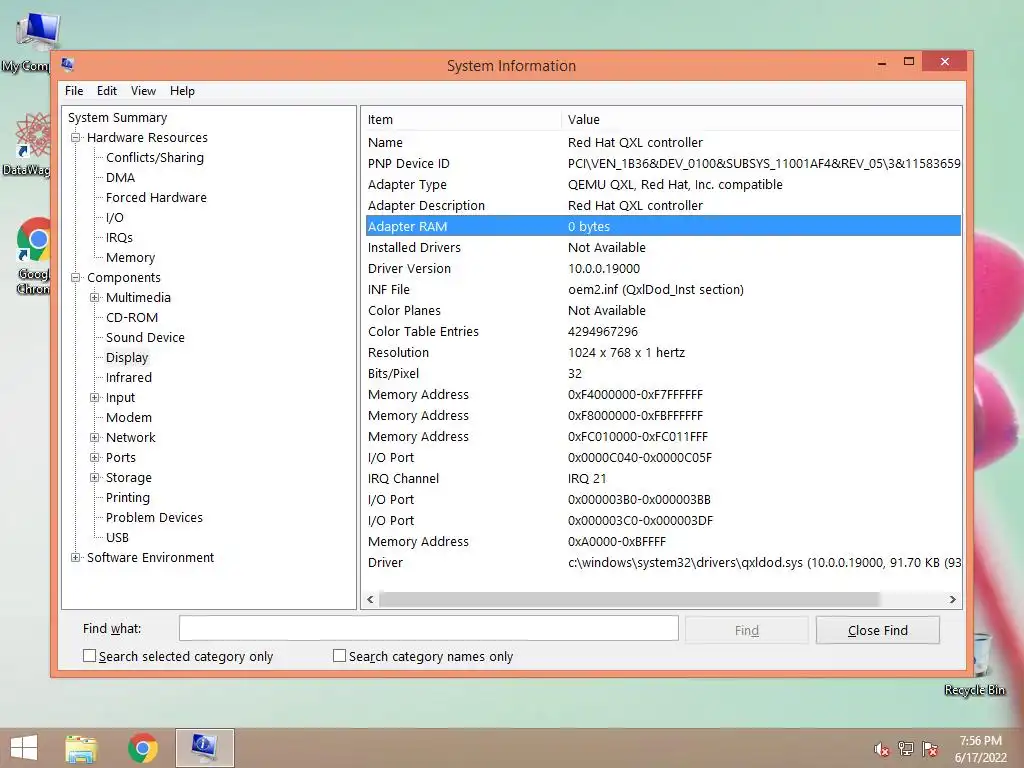
Task: Expand the Input node
Action: (95, 398)
